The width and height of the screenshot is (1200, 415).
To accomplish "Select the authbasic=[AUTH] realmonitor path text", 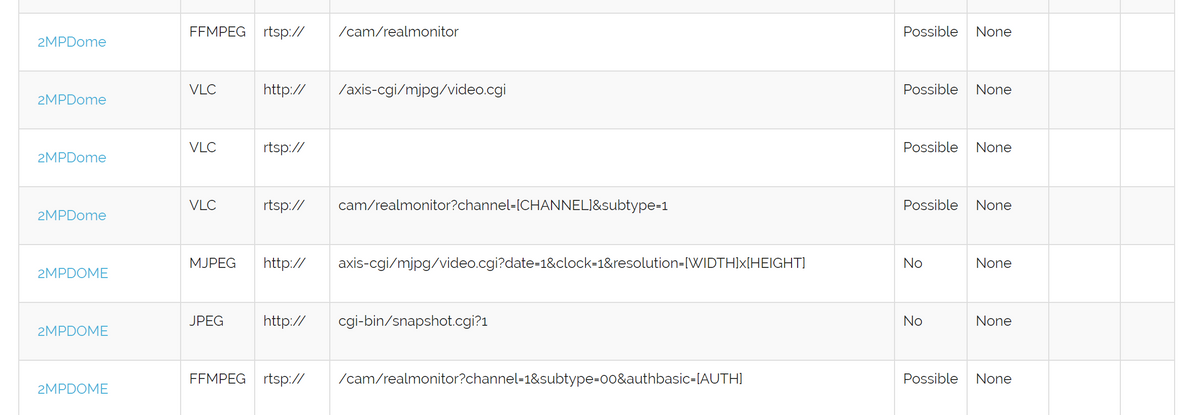I will (x=540, y=379).
